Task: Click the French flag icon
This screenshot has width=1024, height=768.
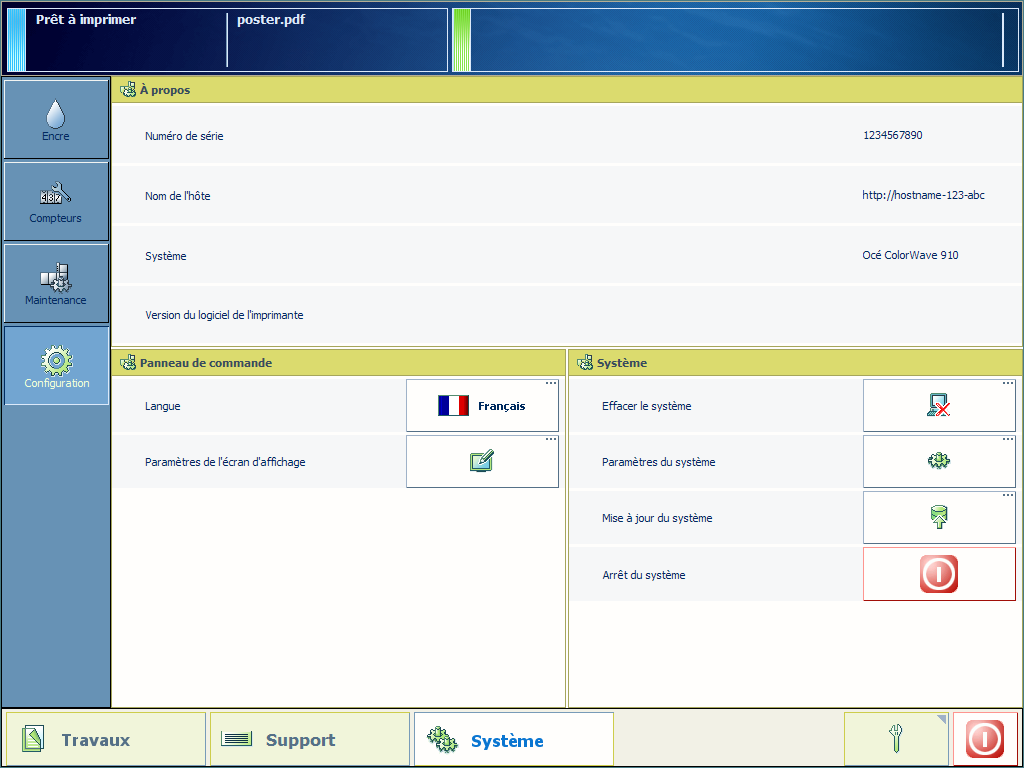Action: 453,406
